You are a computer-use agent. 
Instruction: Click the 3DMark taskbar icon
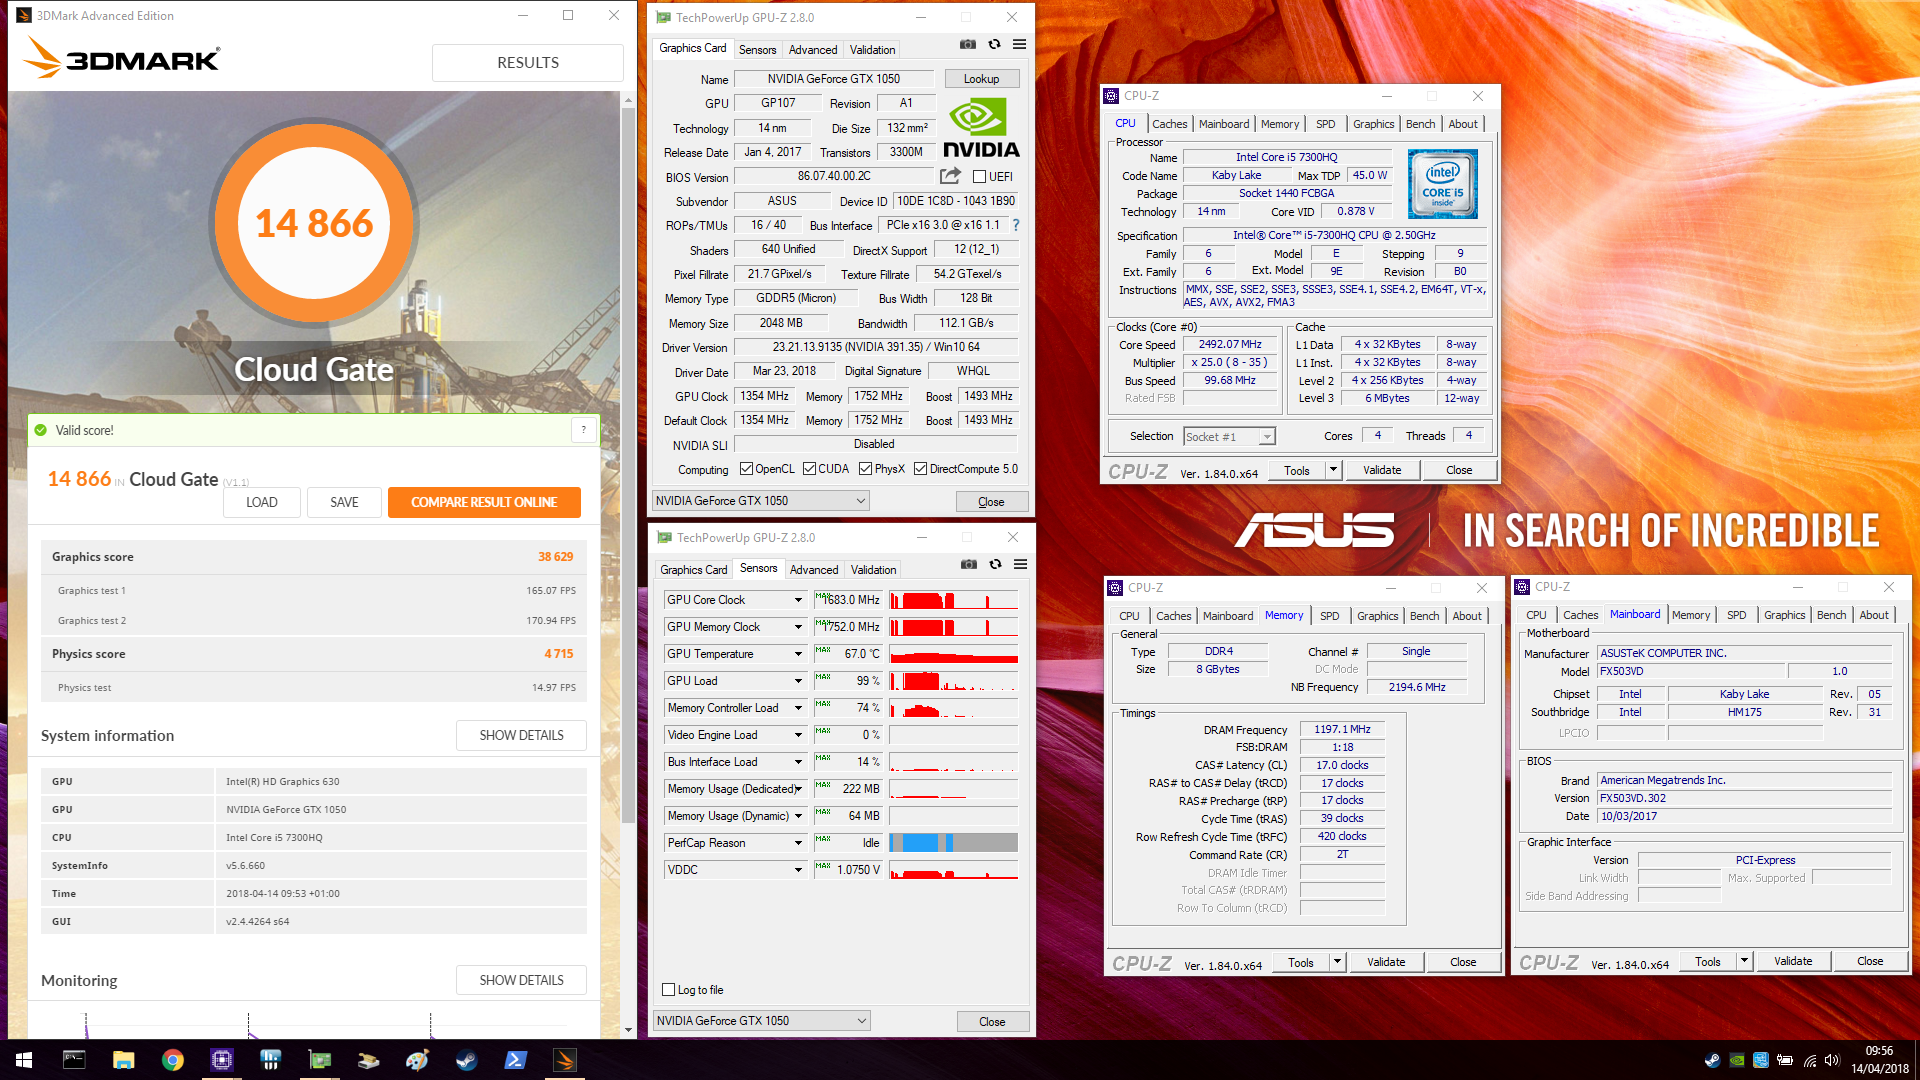click(564, 1060)
